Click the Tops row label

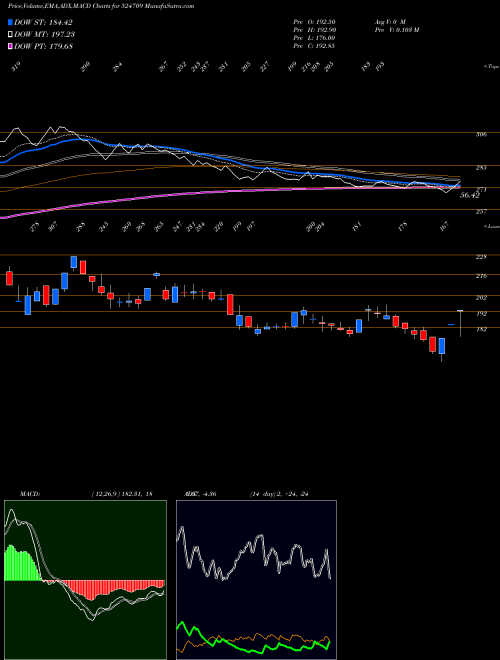click(491, 67)
